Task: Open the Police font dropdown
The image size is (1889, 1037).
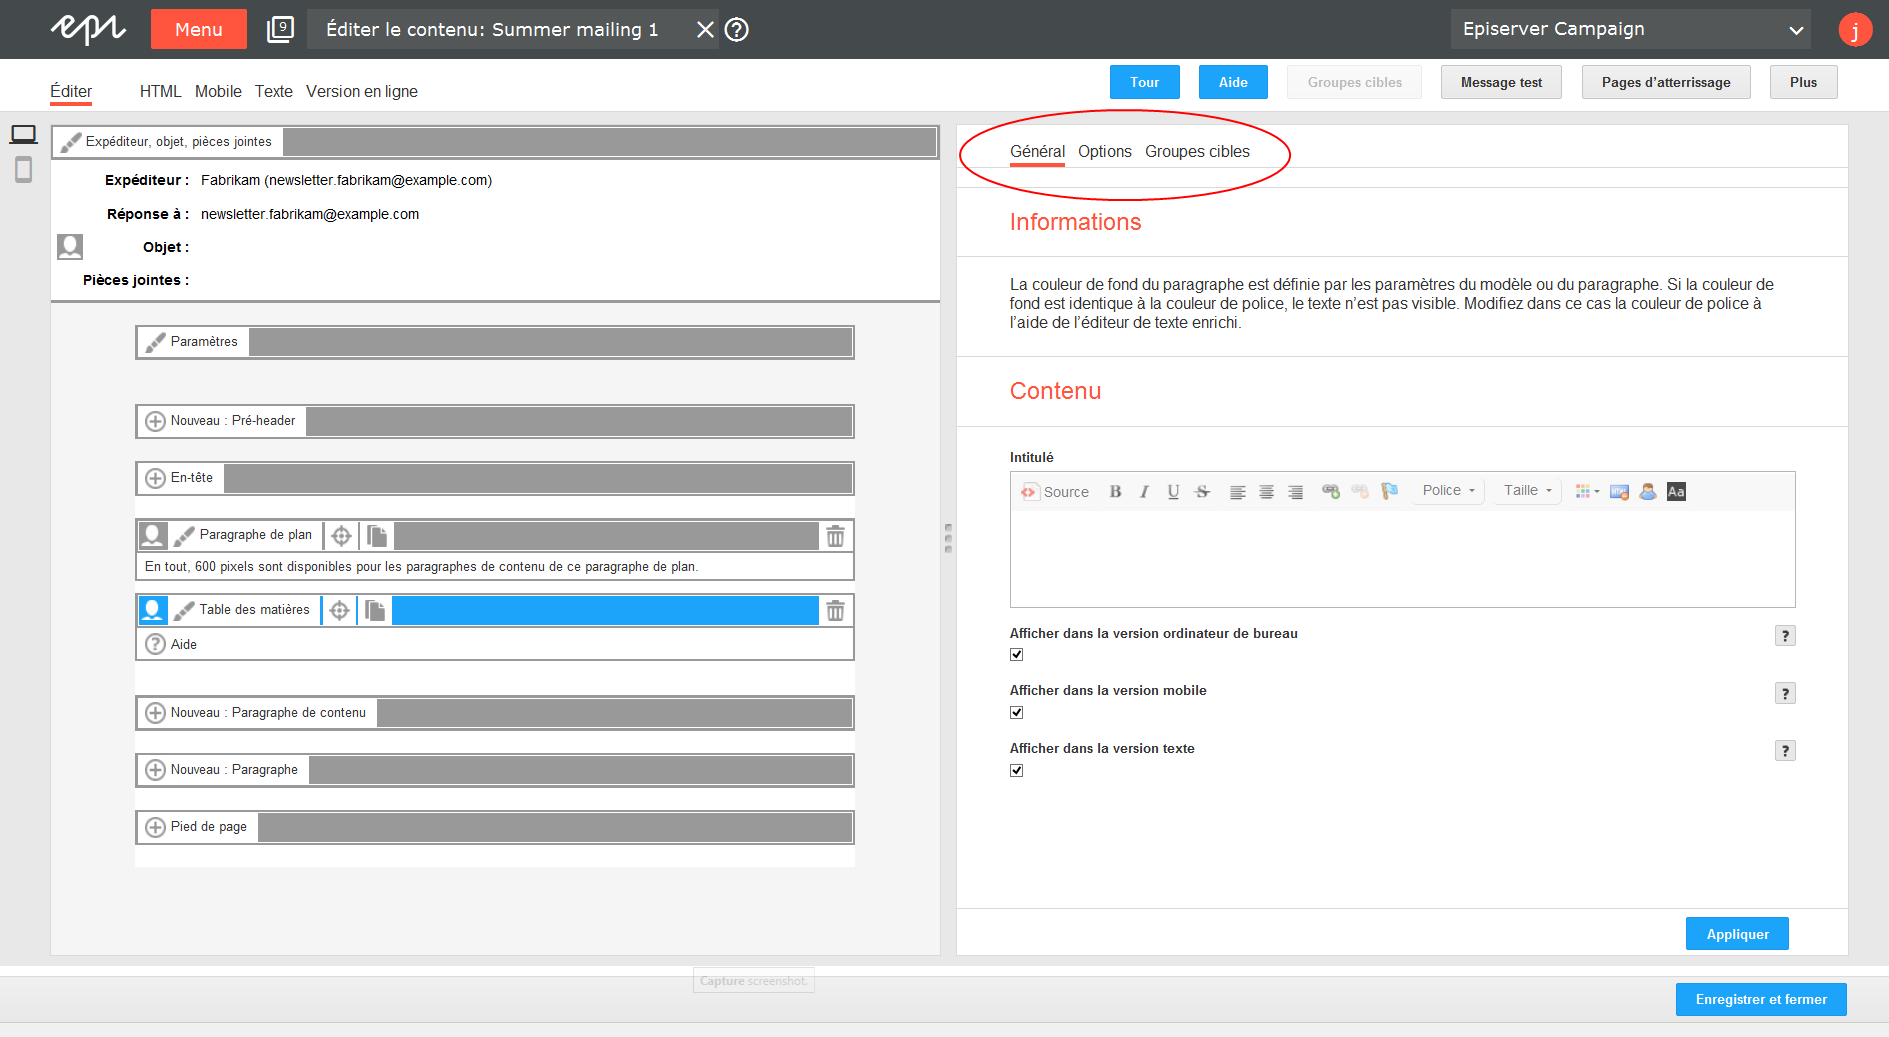Action: (x=1448, y=491)
